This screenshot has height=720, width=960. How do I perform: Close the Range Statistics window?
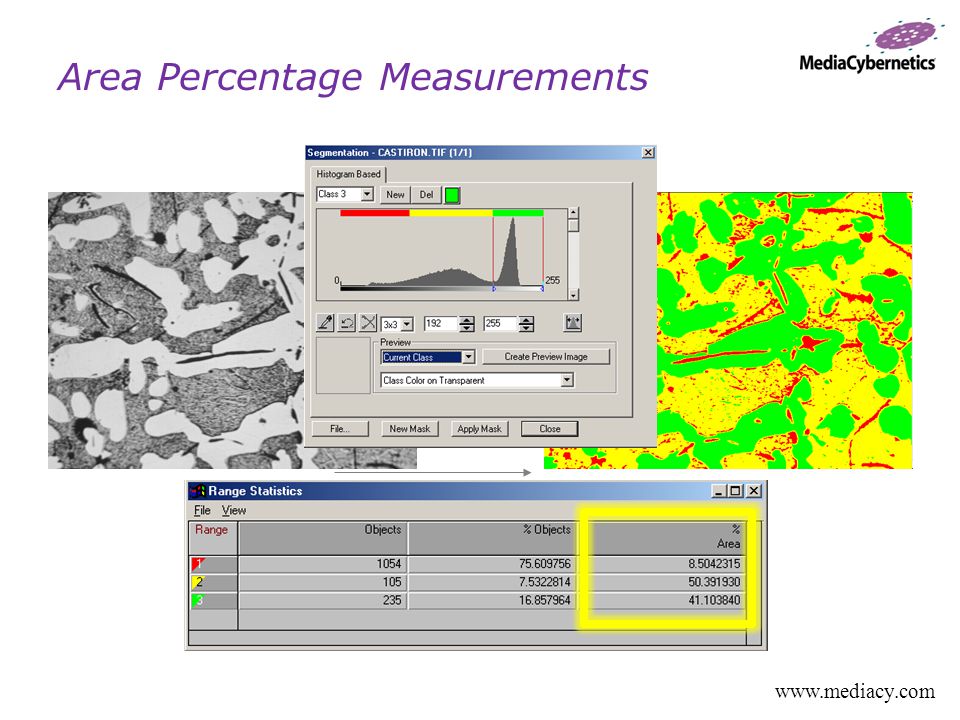[x=754, y=490]
